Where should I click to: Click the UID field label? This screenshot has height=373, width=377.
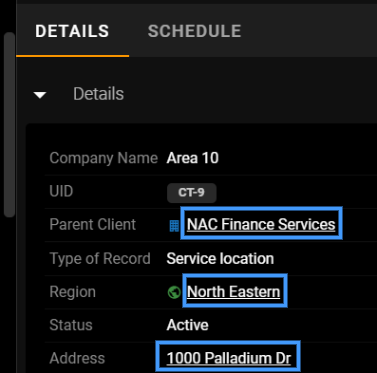coord(61,191)
